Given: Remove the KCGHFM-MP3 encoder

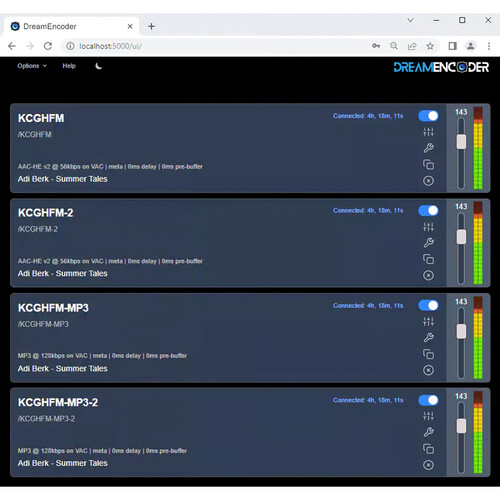Looking at the screenshot, I should 428,370.
